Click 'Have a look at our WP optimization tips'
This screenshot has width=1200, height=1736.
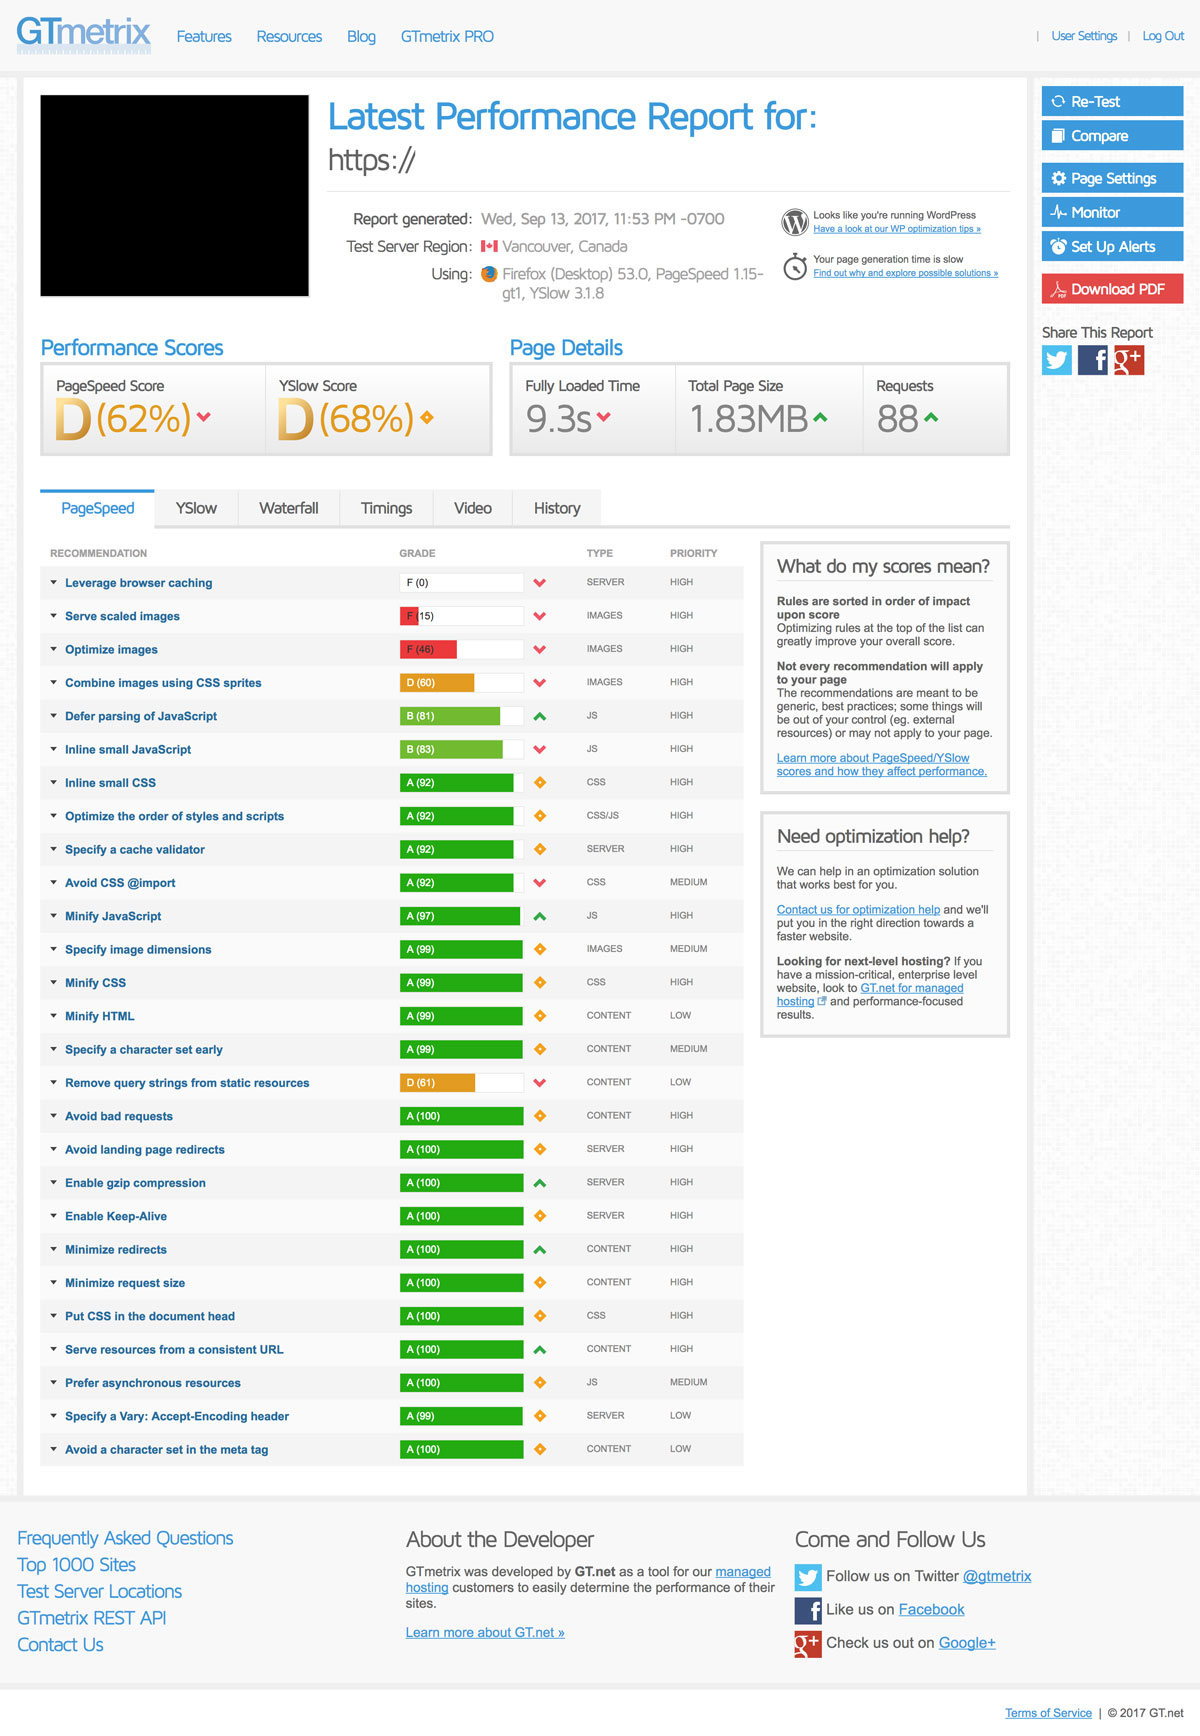(x=897, y=229)
